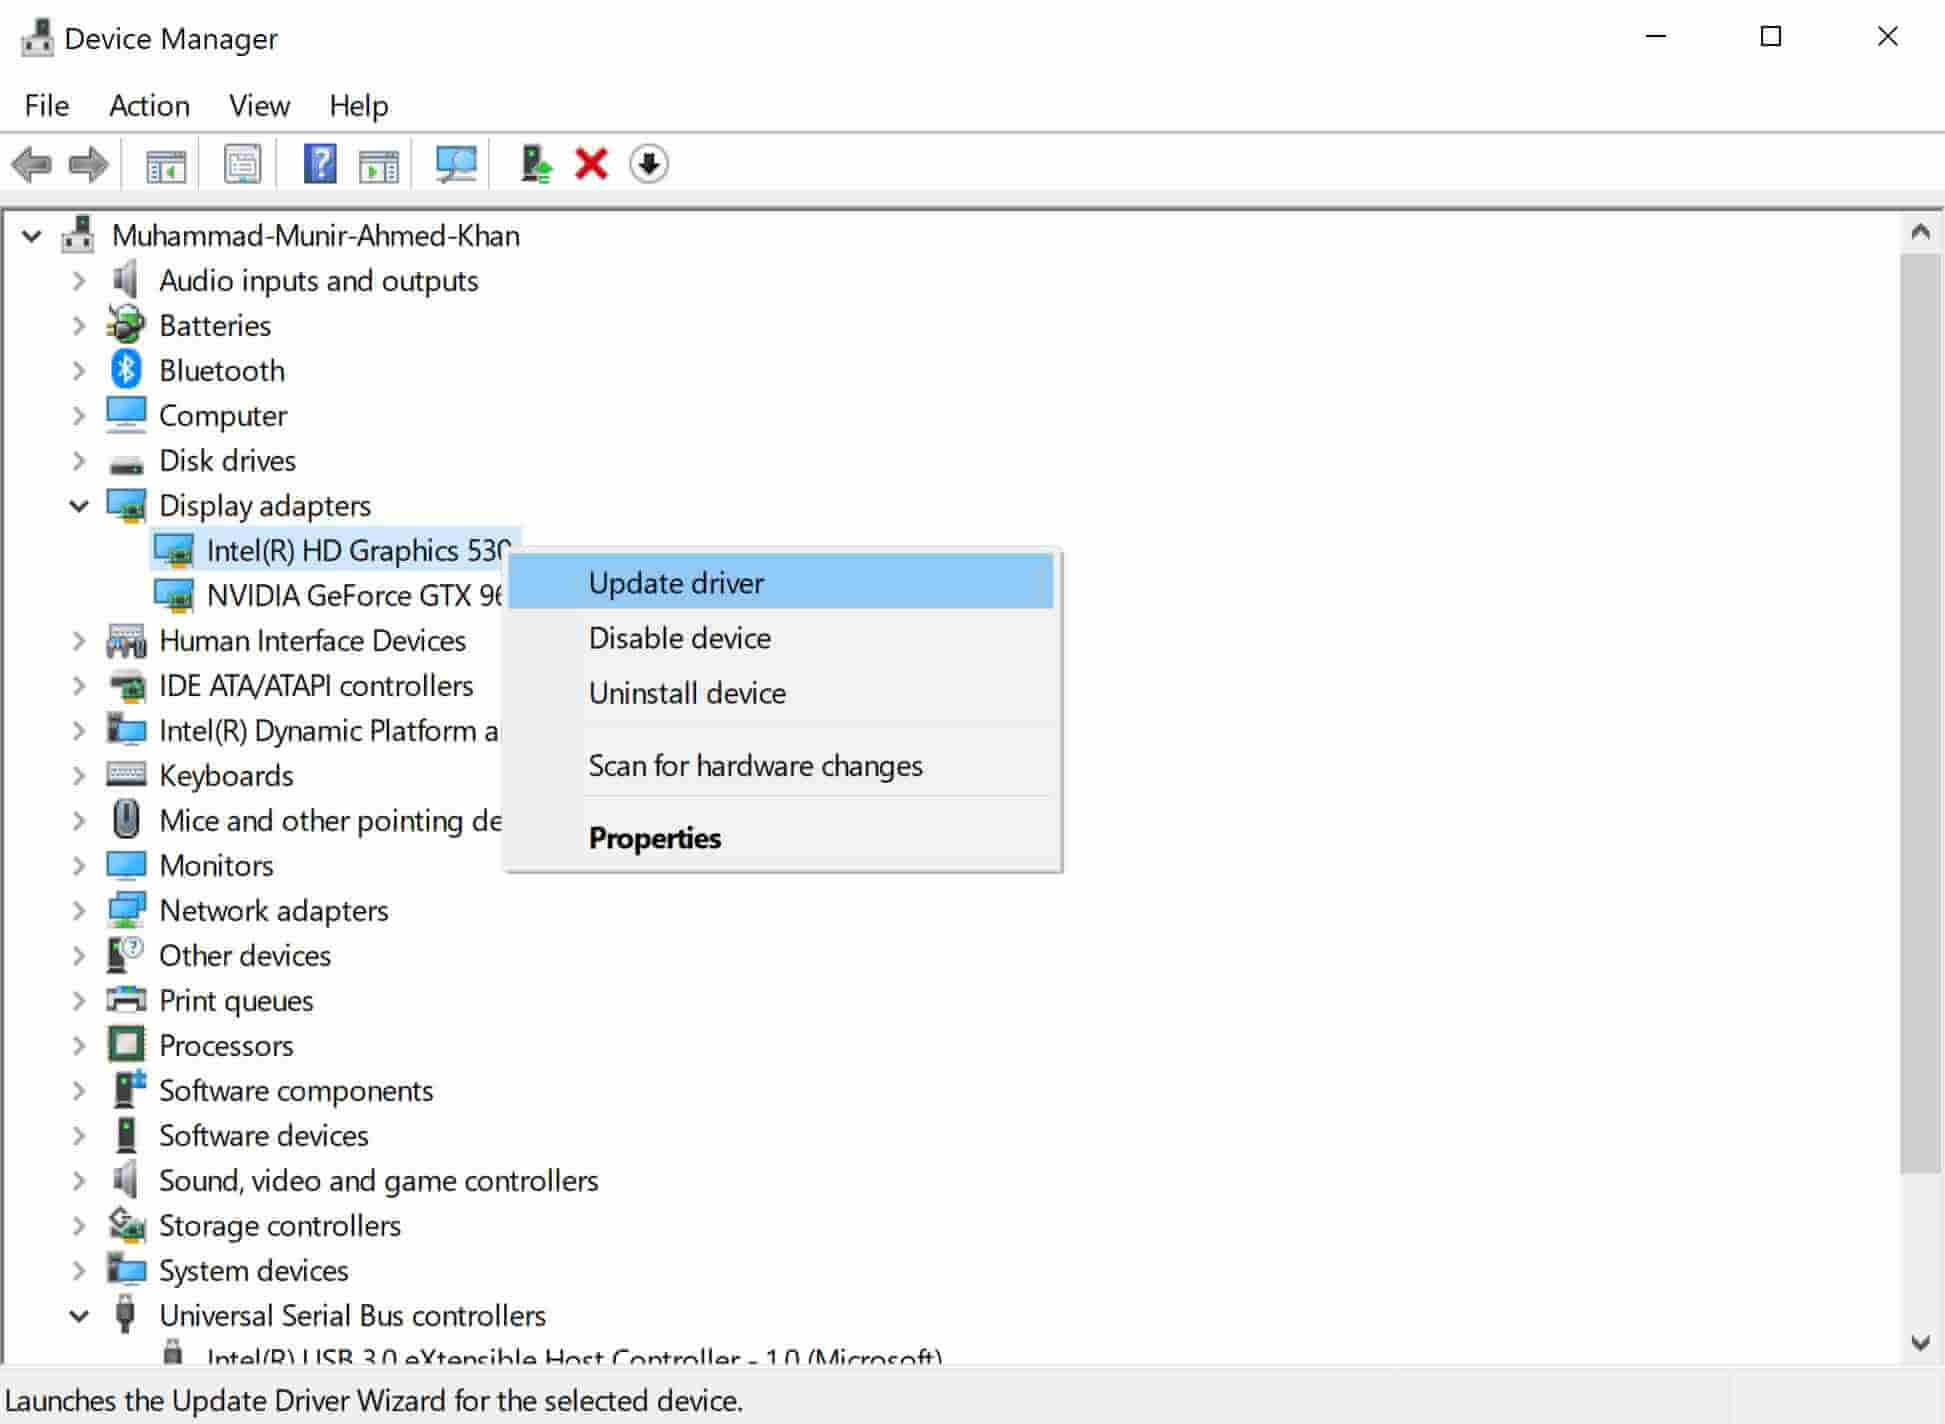Select the NVIDIA GeForce GTX 96 device

click(x=350, y=594)
